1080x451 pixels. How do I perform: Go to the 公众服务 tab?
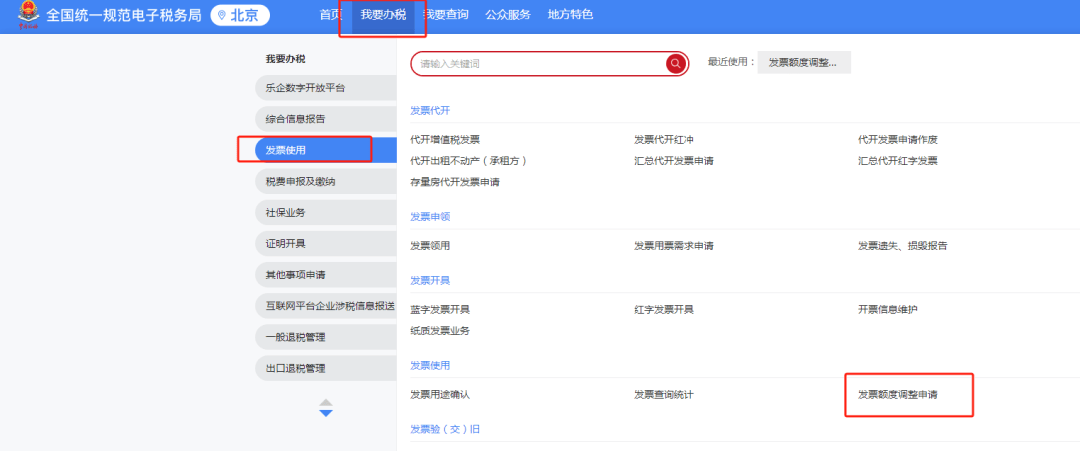(x=508, y=15)
